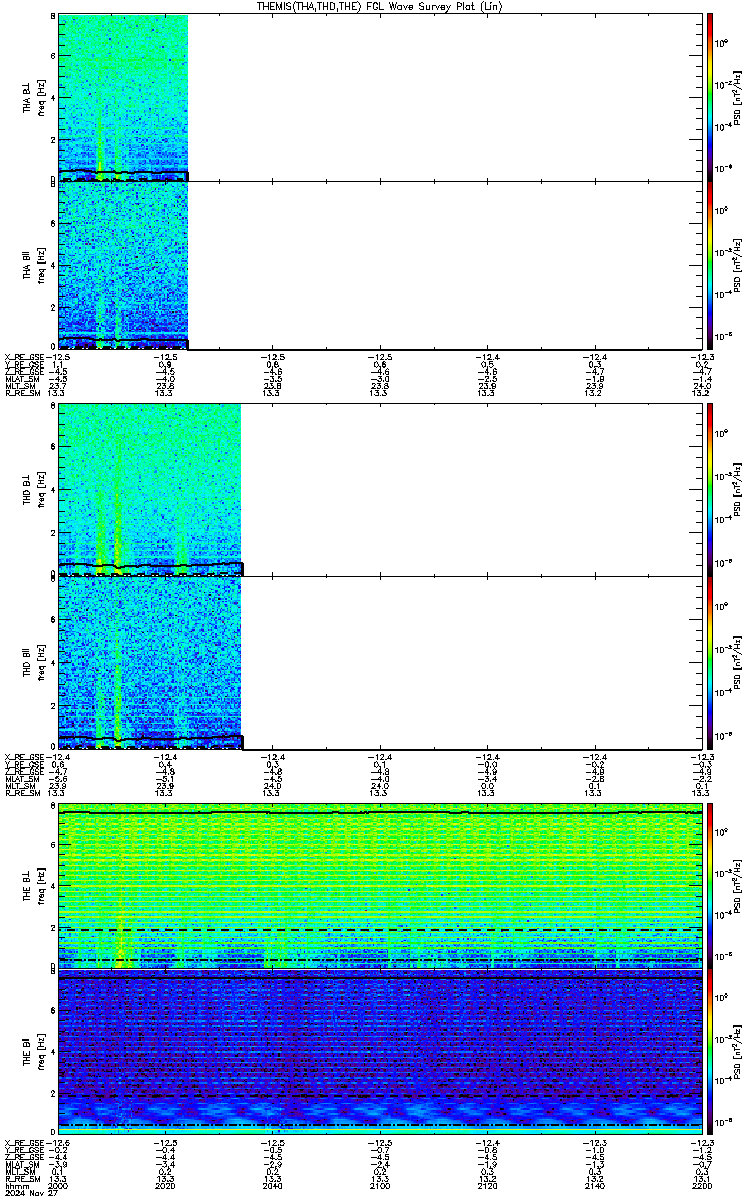Click the 'THD B⊥ freq [Hz]' axis label
Viewport: 750px width, 1200px height.
point(33,489)
